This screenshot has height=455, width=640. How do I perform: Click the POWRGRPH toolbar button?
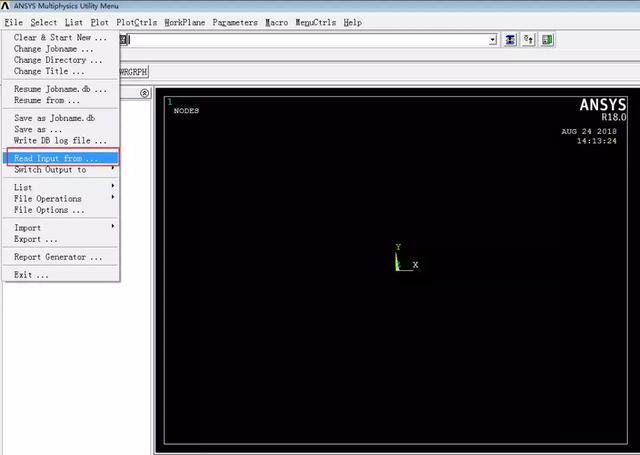(133, 72)
